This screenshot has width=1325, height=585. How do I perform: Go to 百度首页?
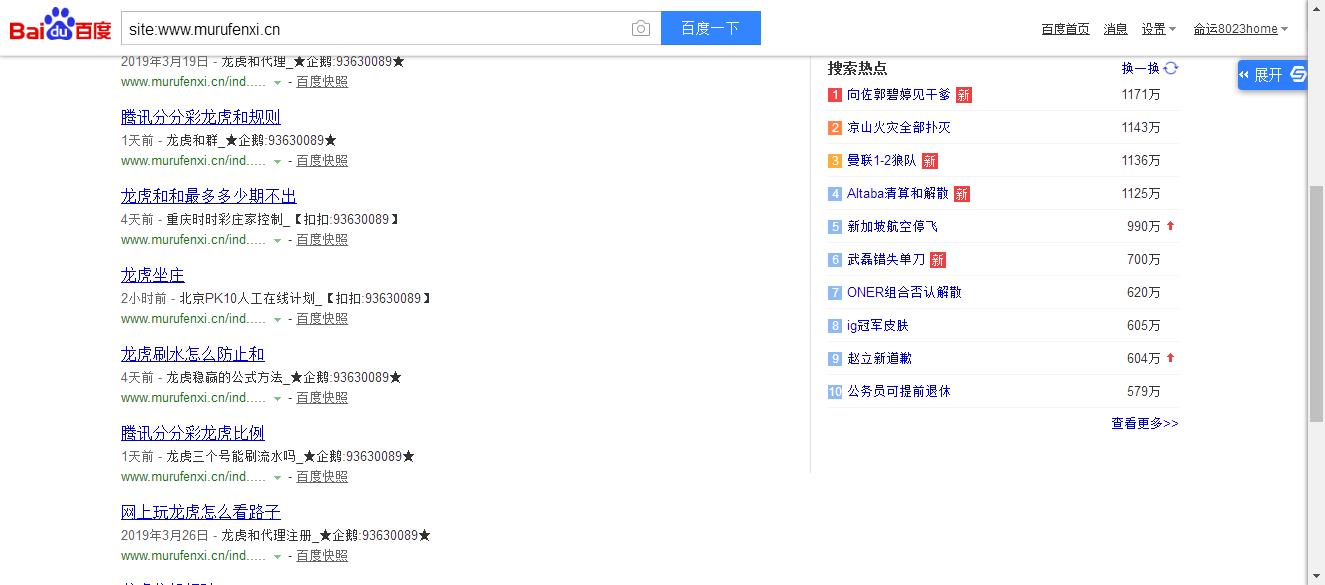coord(1065,29)
